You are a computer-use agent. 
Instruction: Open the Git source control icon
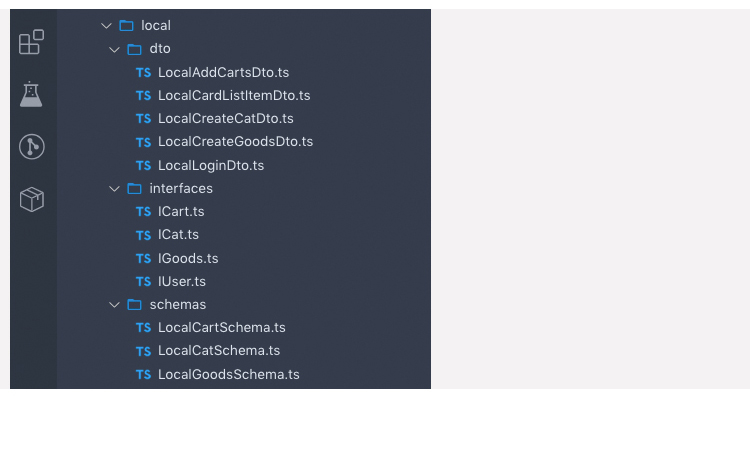tap(32, 147)
